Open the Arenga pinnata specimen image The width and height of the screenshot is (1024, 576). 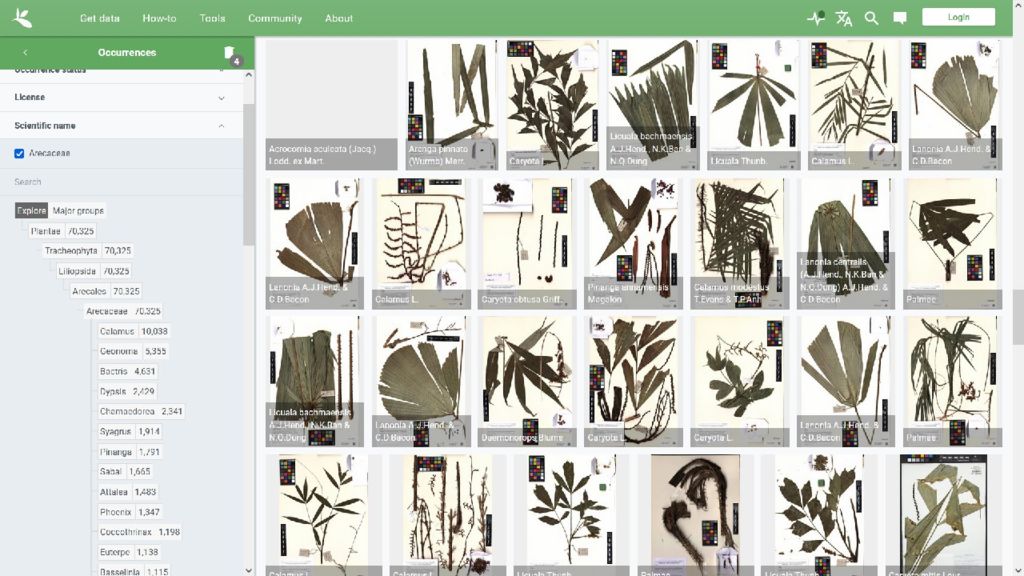pos(451,104)
